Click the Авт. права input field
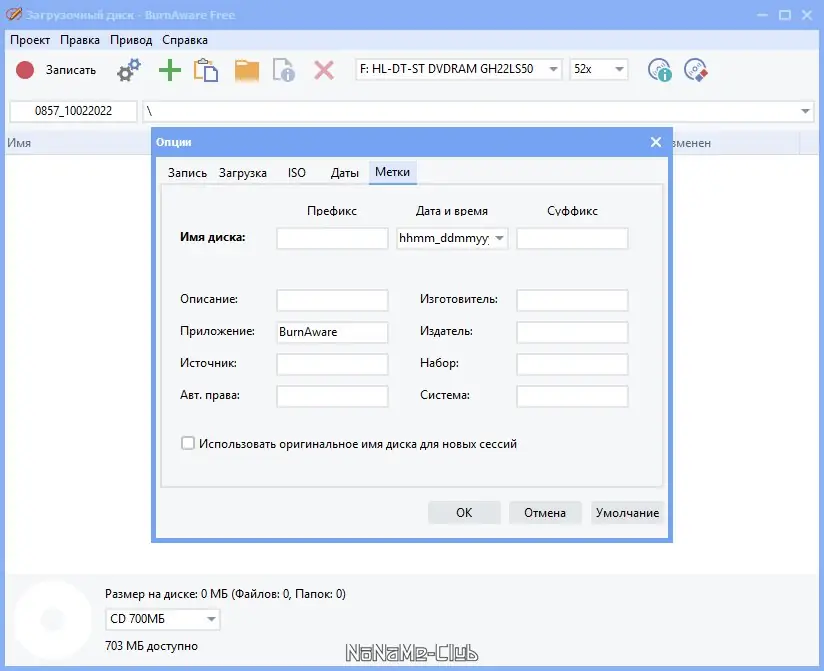Screen dimensions: 824x671 pyautogui.click(x=332, y=396)
